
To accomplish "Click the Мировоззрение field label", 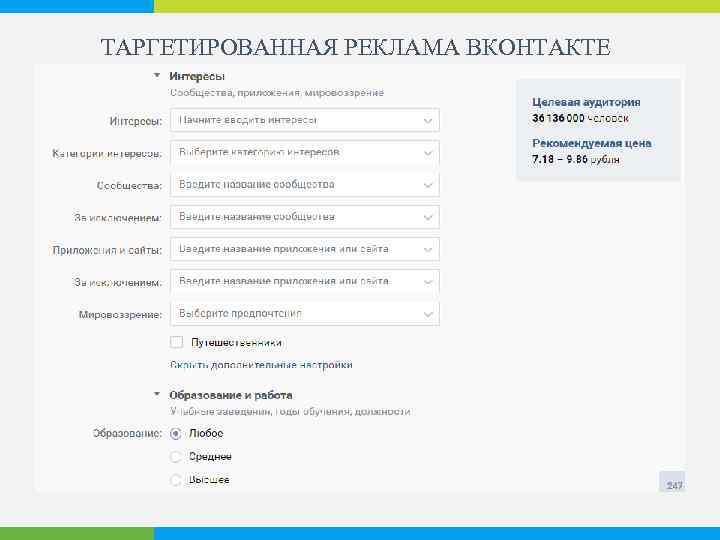I will click(120, 315).
